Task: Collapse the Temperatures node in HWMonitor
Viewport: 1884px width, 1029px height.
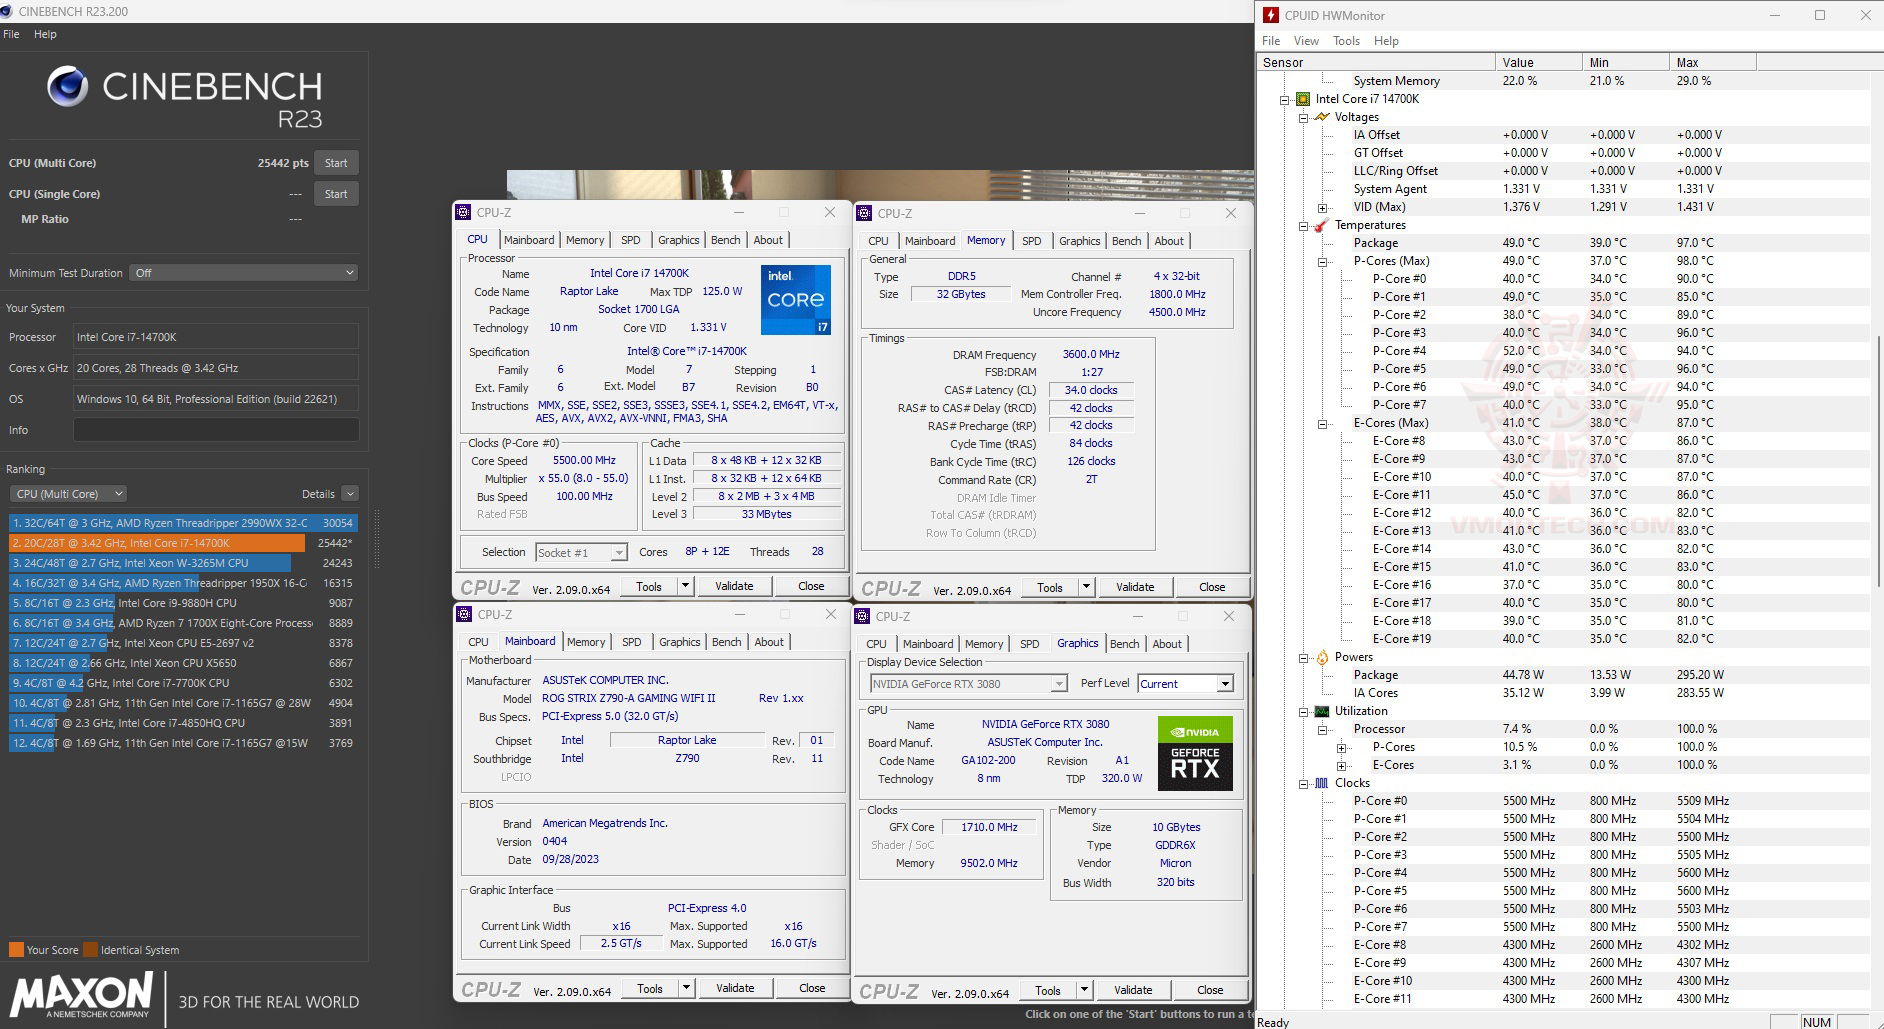Action: pyautogui.click(x=1304, y=225)
